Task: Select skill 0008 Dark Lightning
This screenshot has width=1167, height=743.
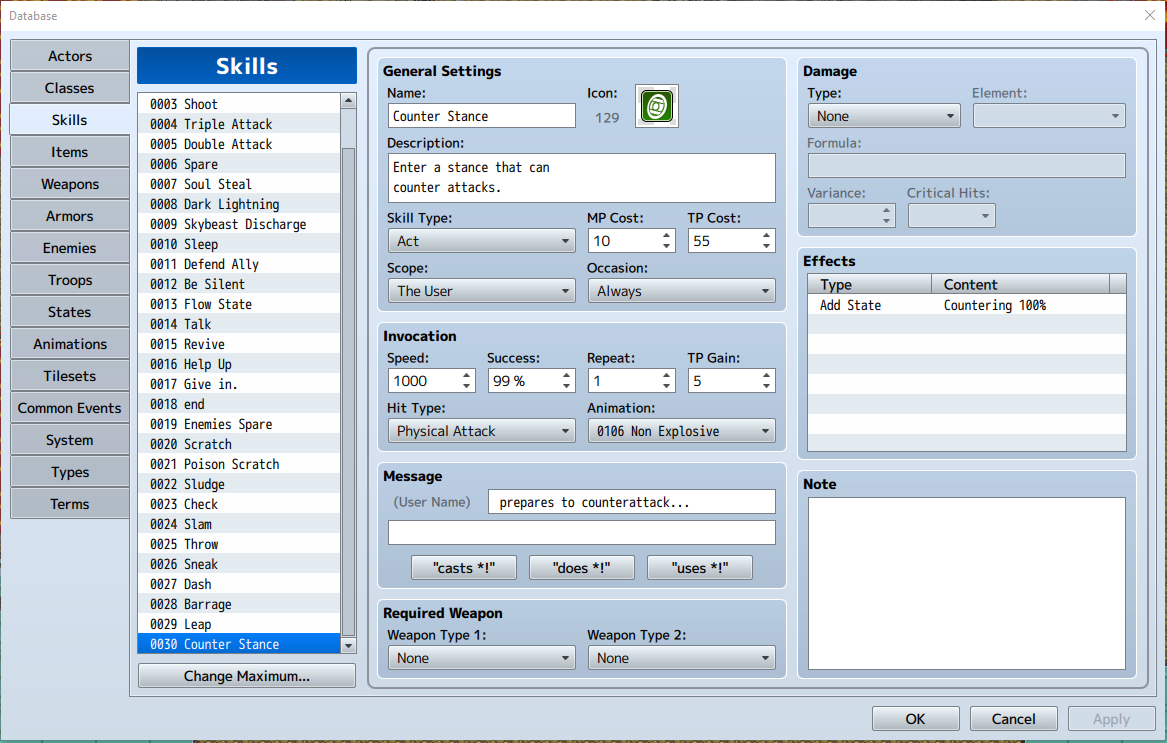Action: [239, 204]
